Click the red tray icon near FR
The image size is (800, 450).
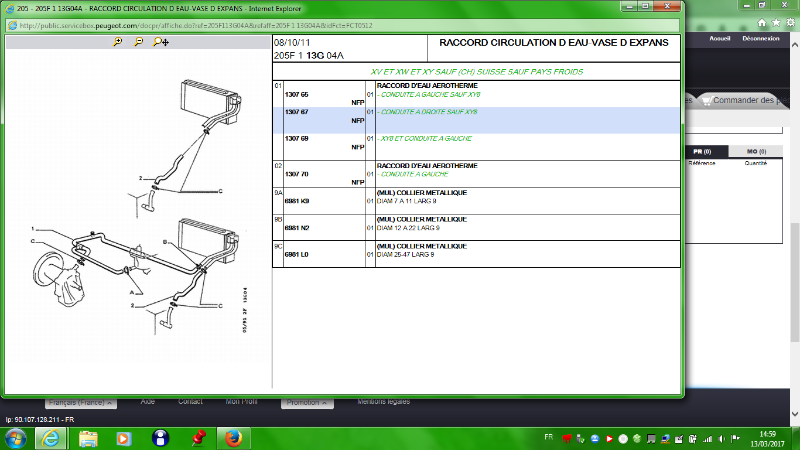coord(566,439)
